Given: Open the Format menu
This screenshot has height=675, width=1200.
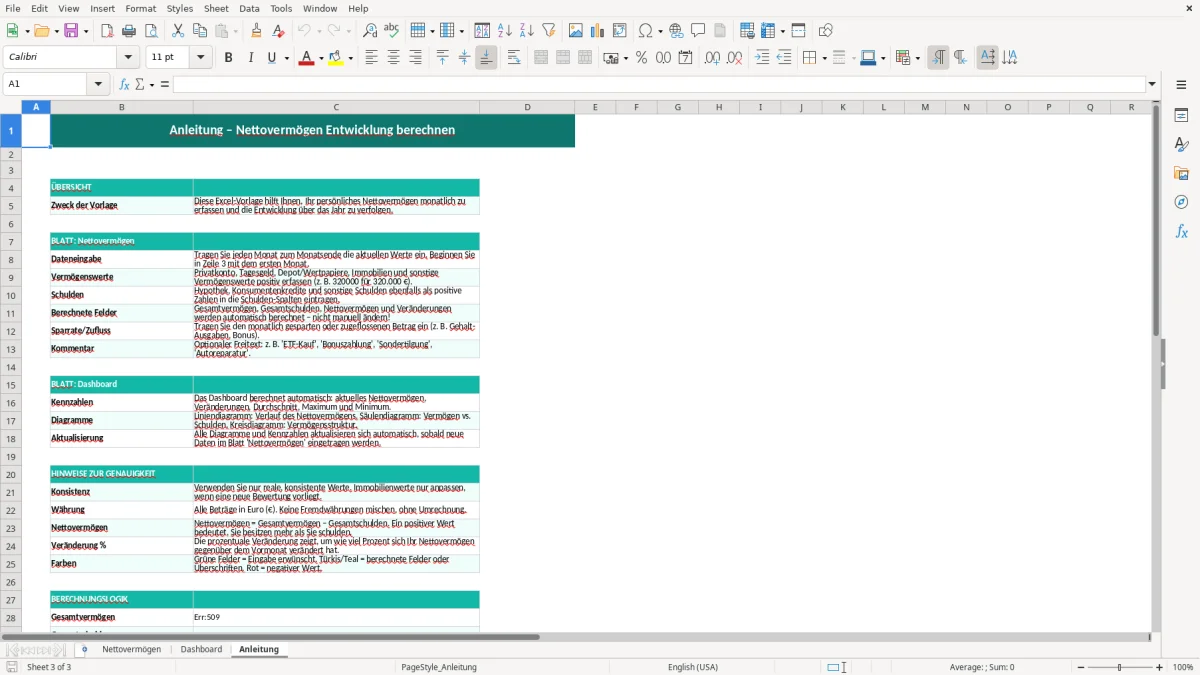Looking at the screenshot, I should 140,8.
